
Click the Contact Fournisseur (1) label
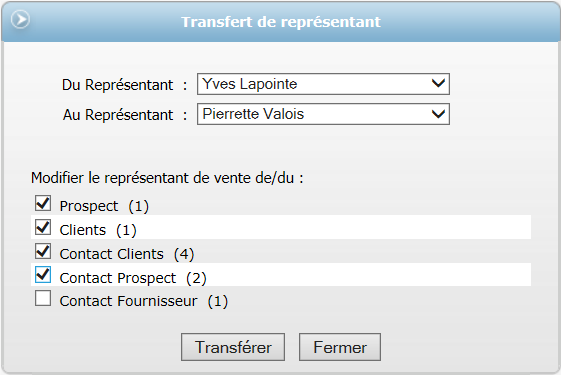(x=143, y=301)
